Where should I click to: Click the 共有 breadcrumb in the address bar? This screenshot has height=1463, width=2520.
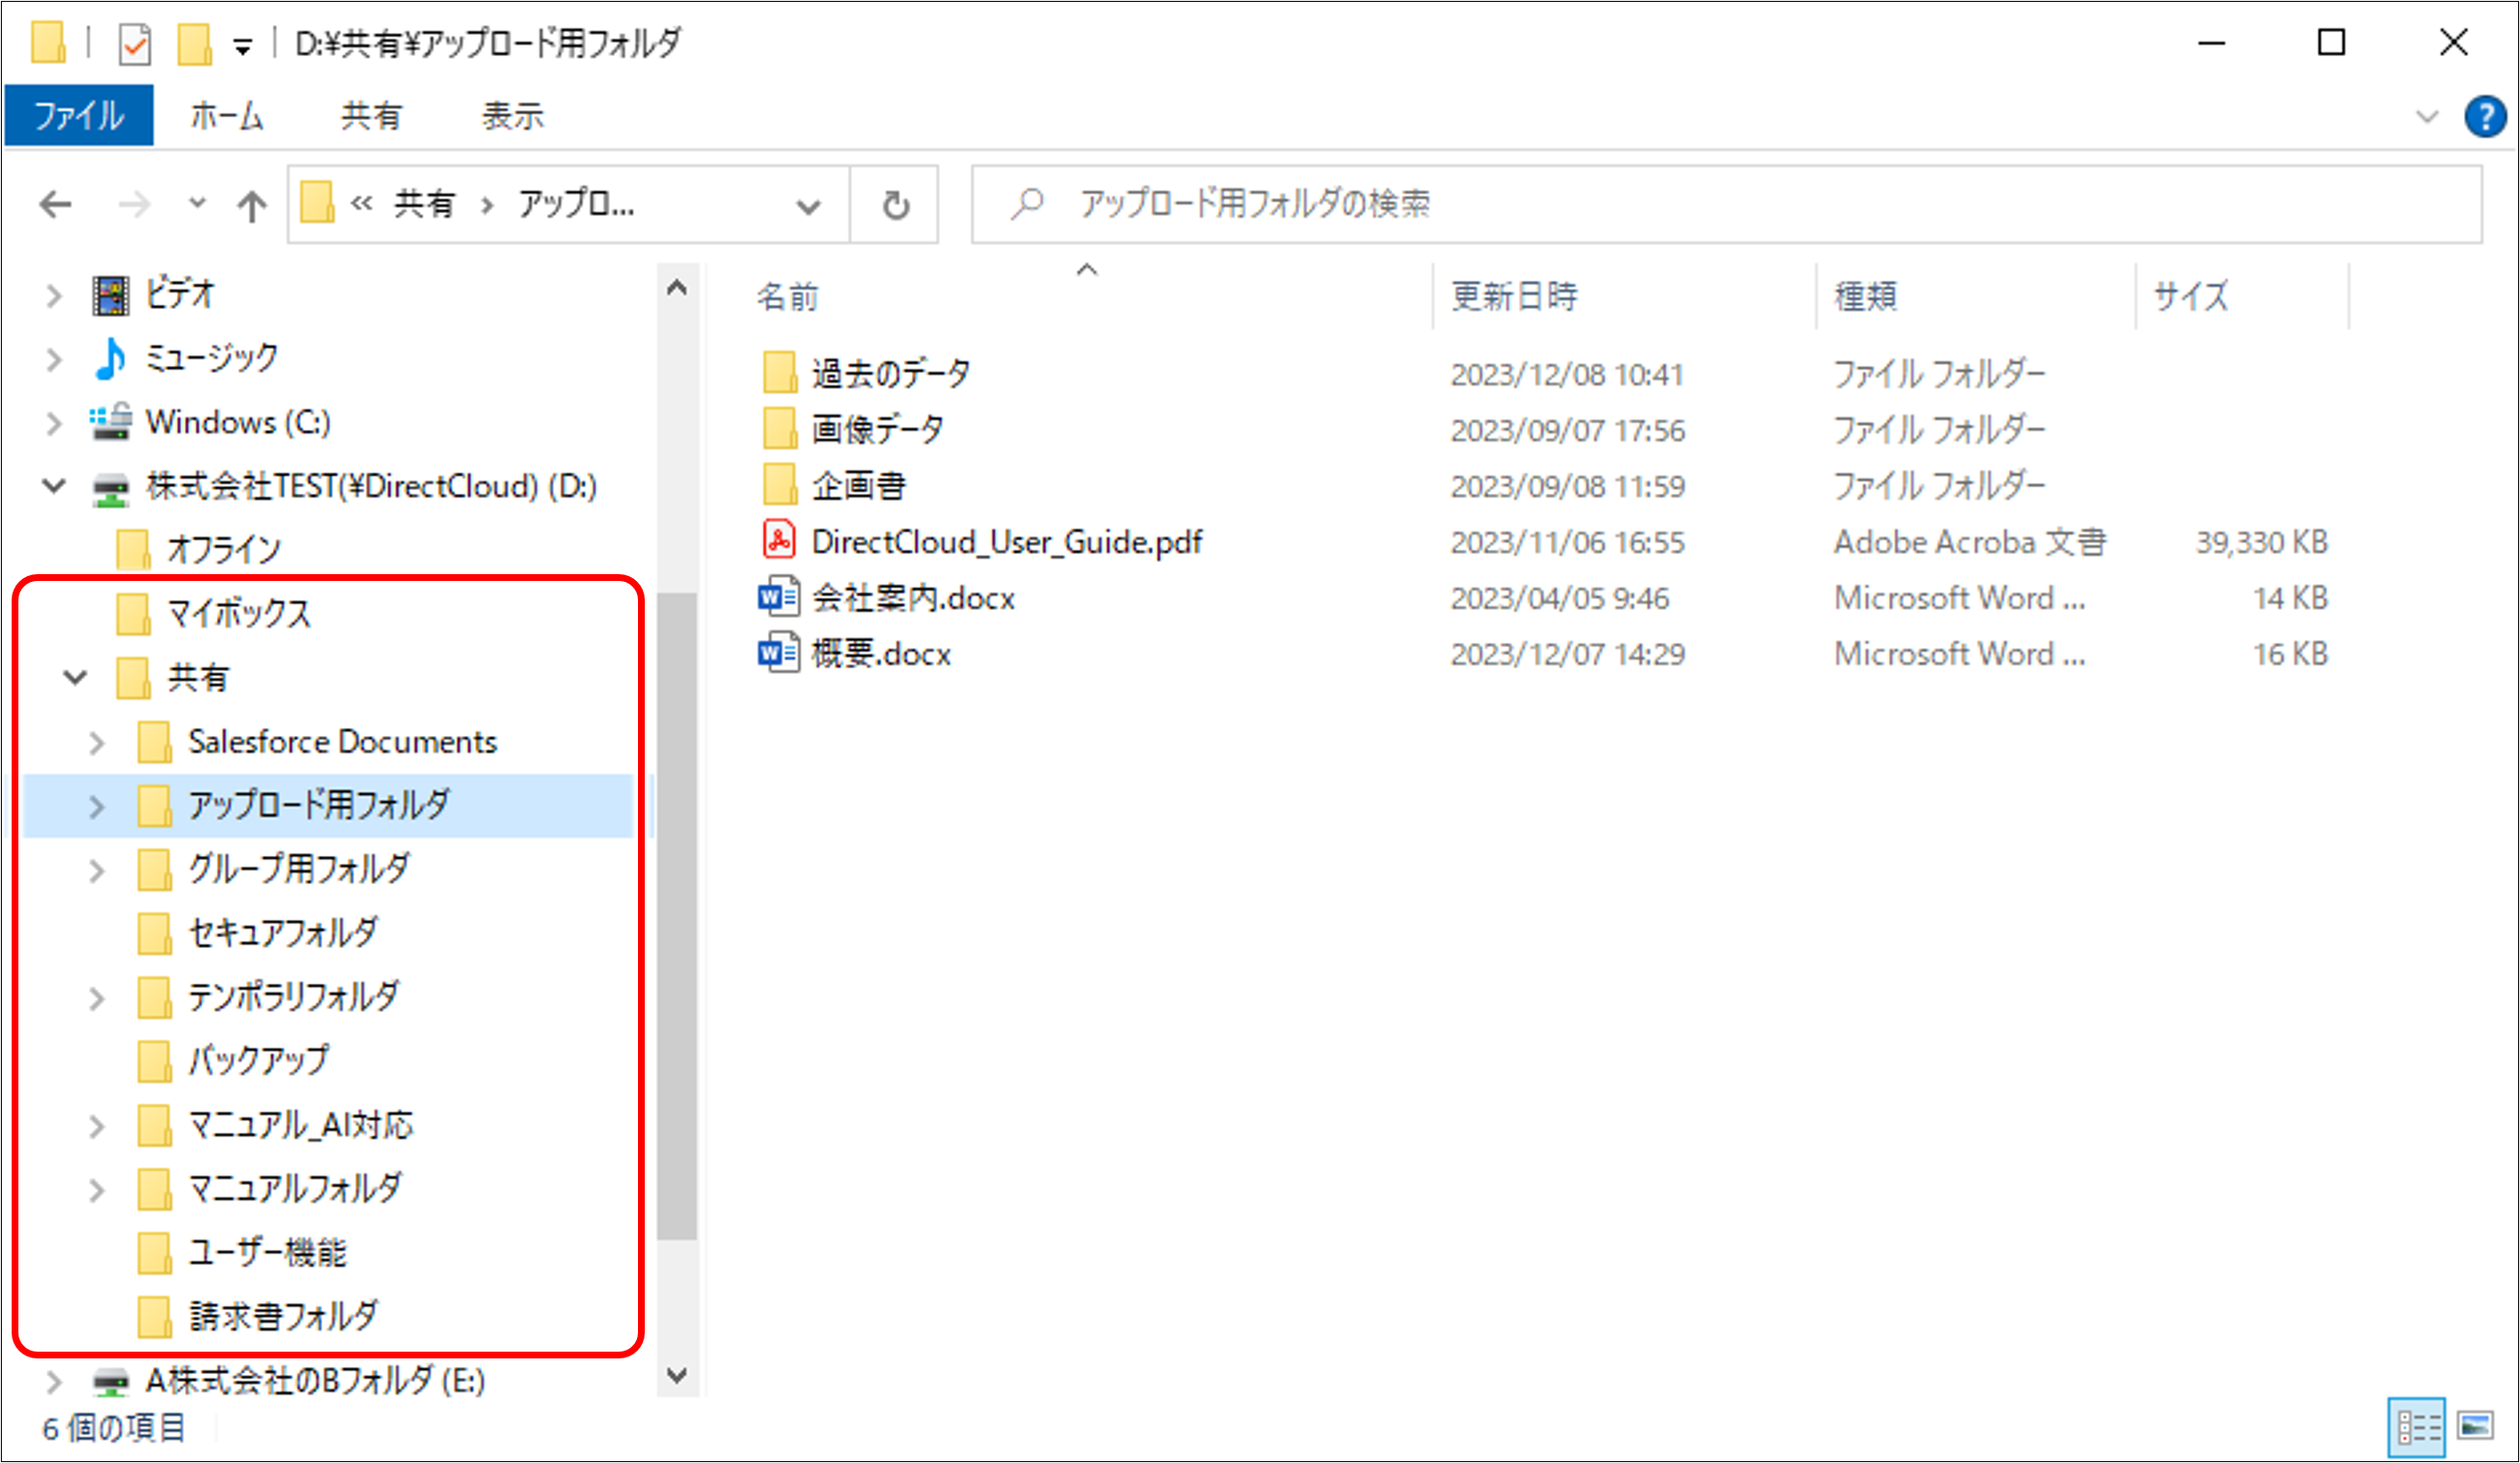click(424, 204)
